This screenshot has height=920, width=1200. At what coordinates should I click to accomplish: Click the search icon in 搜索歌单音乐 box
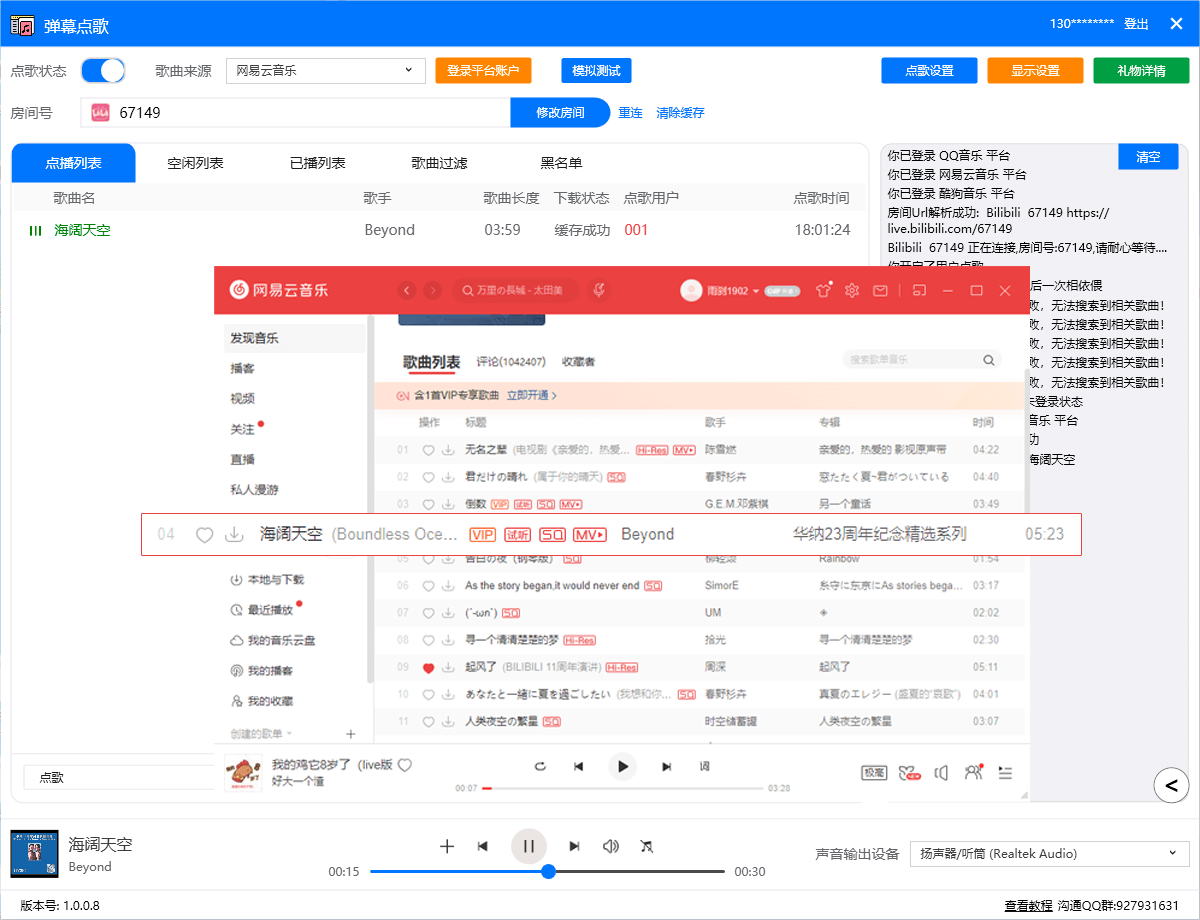point(988,360)
